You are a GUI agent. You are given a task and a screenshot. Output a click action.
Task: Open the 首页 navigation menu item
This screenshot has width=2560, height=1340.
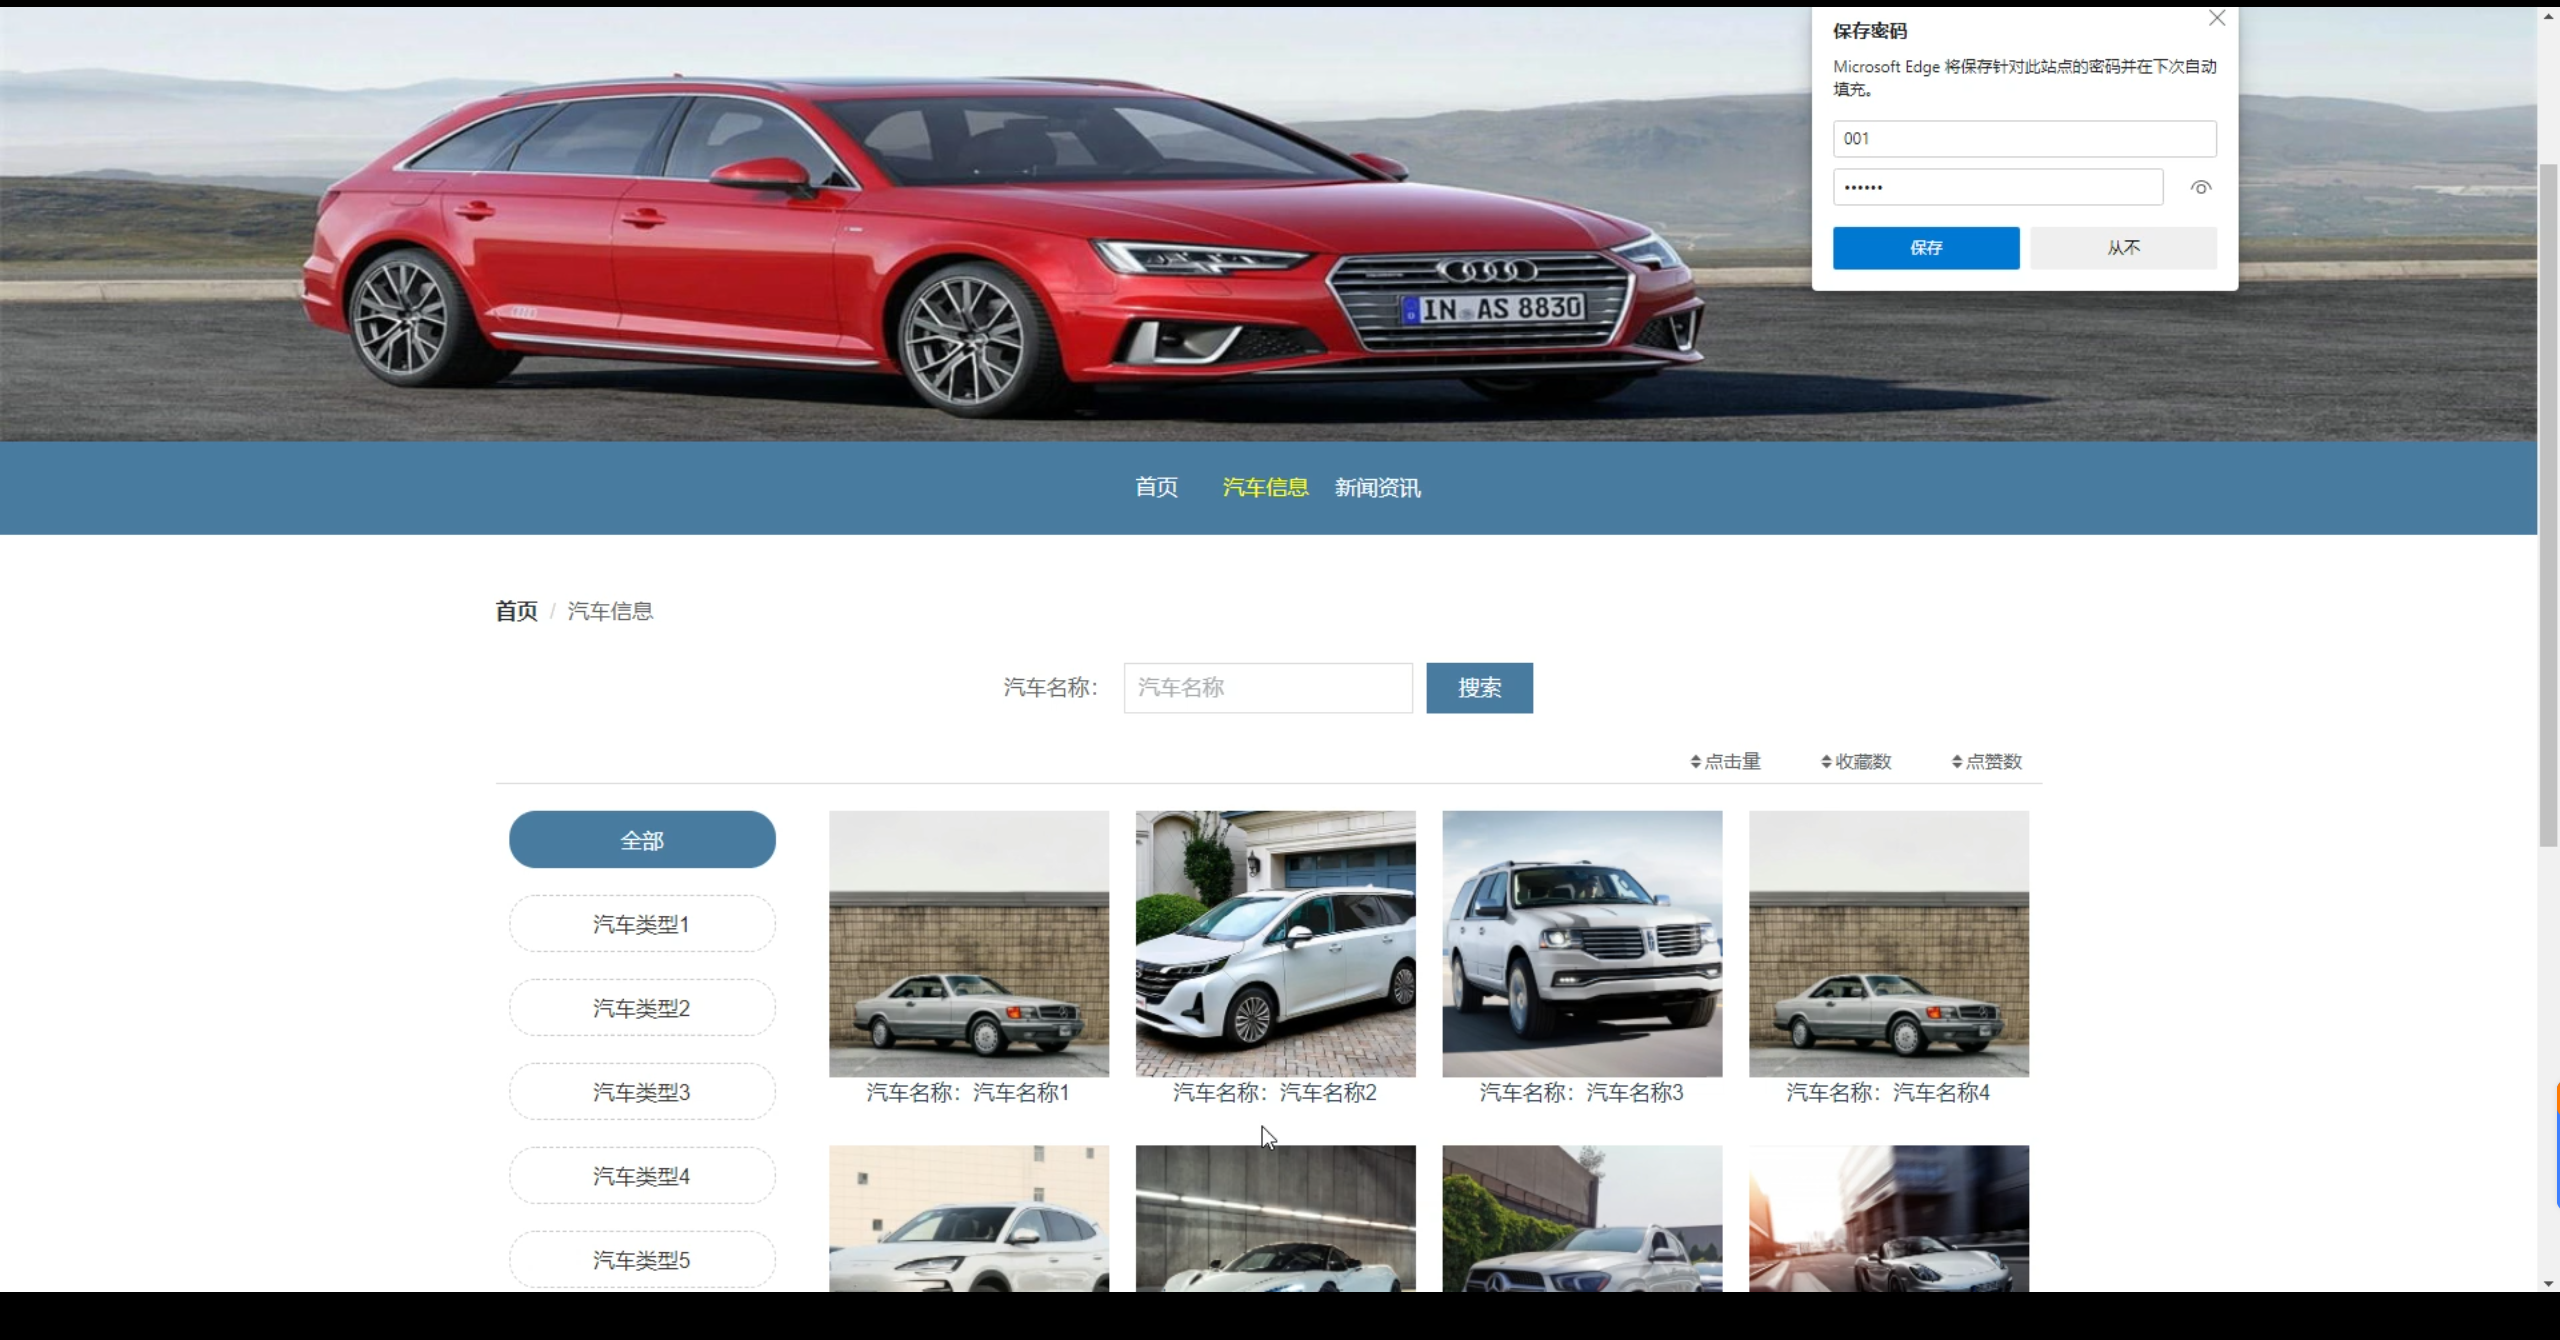(x=1156, y=488)
